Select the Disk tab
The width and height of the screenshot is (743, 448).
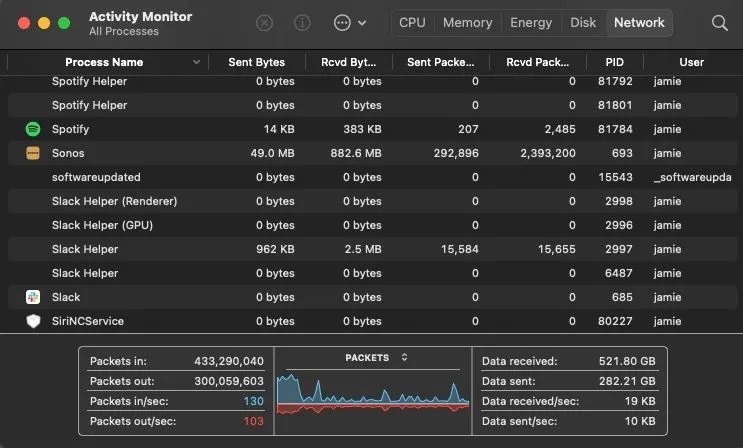(583, 22)
